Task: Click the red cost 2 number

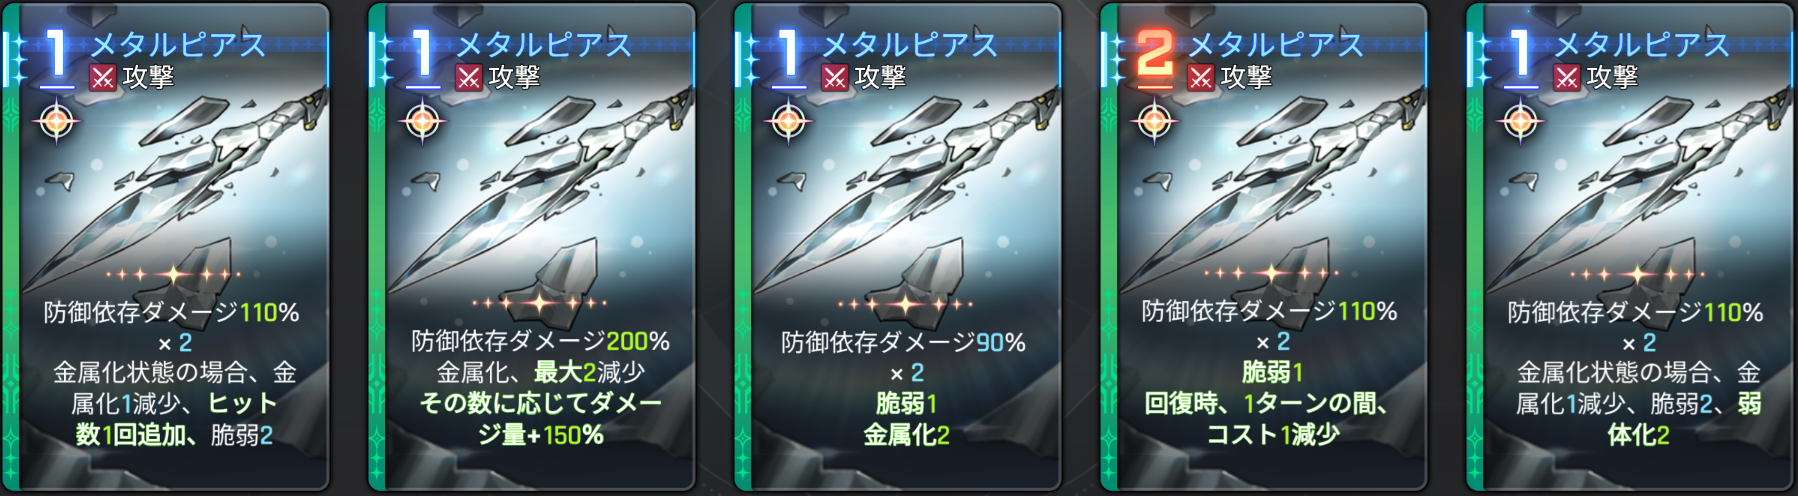Action: 1155,54
